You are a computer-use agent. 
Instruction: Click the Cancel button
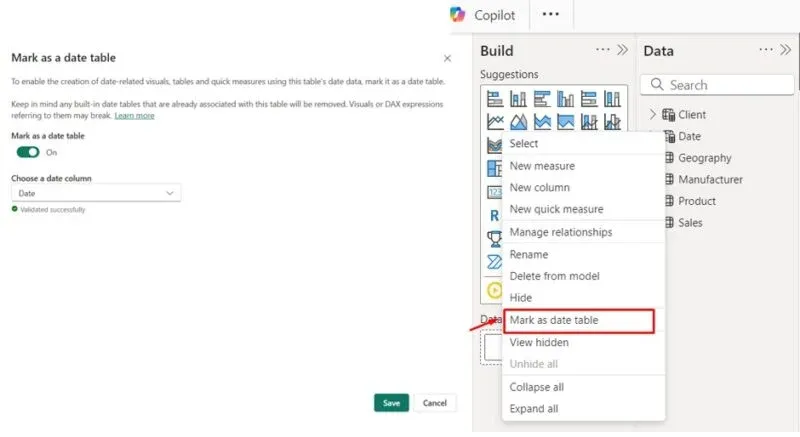coord(435,403)
